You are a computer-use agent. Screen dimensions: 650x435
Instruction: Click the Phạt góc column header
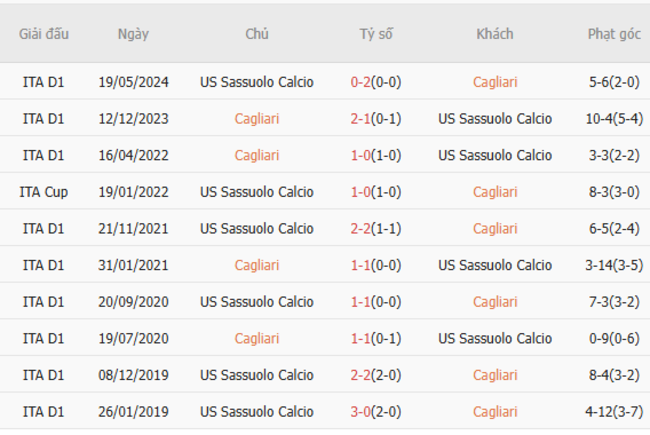point(614,33)
